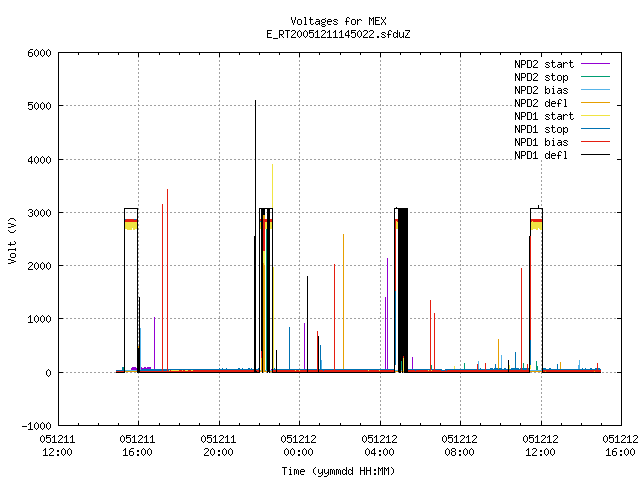Click the 051212 16:00 x-axis label
The height and width of the screenshot is (480, 640).
[x=620, y=446]
